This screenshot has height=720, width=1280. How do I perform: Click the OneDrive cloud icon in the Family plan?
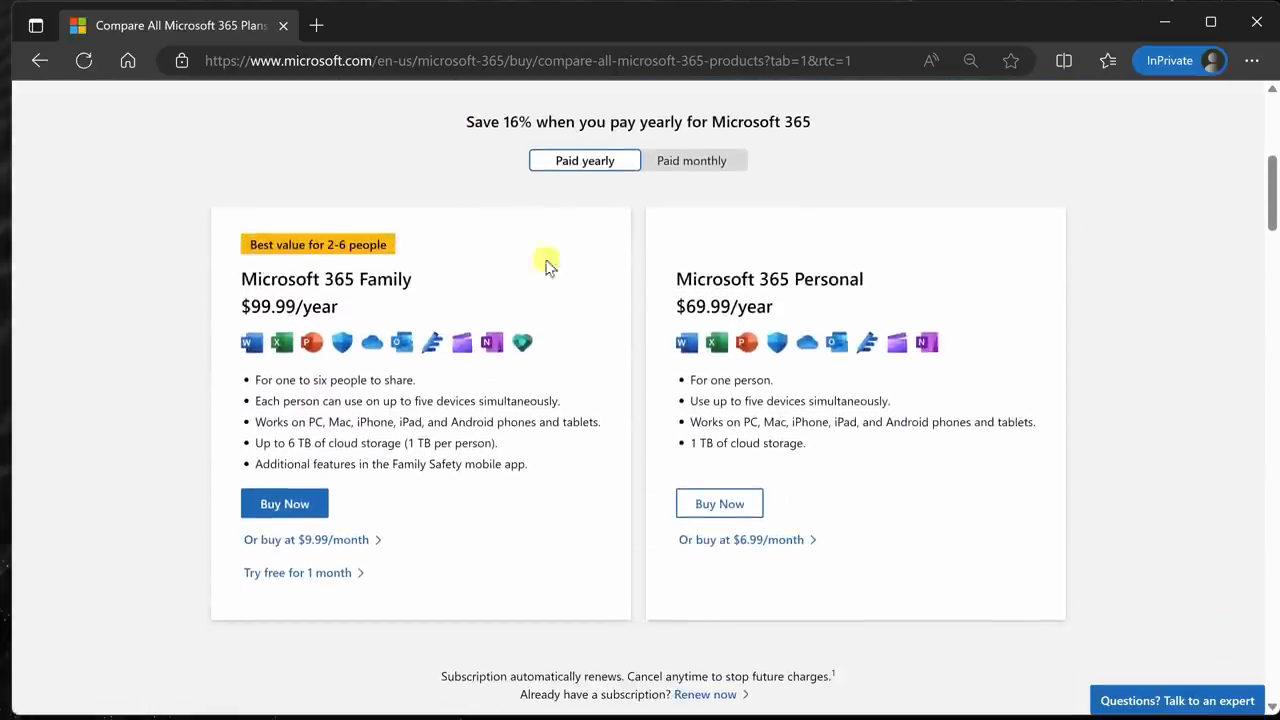pos(372,343)
